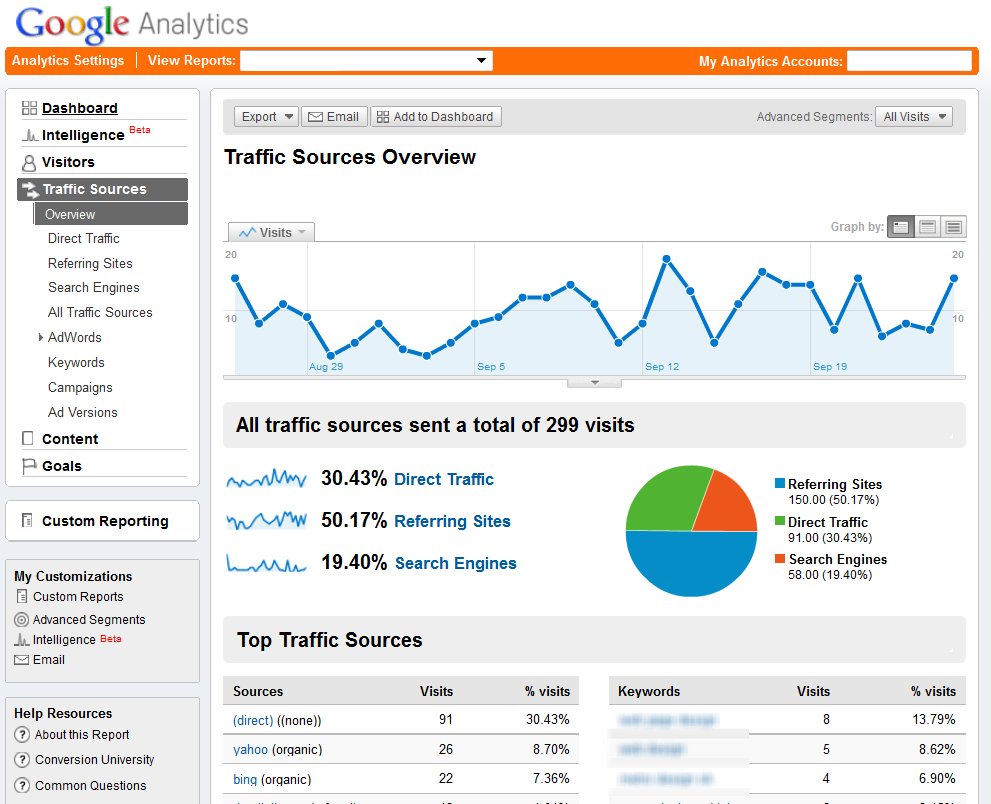Set graph by week view
This screenshot has height=804, width=991.
click(927, 227)
